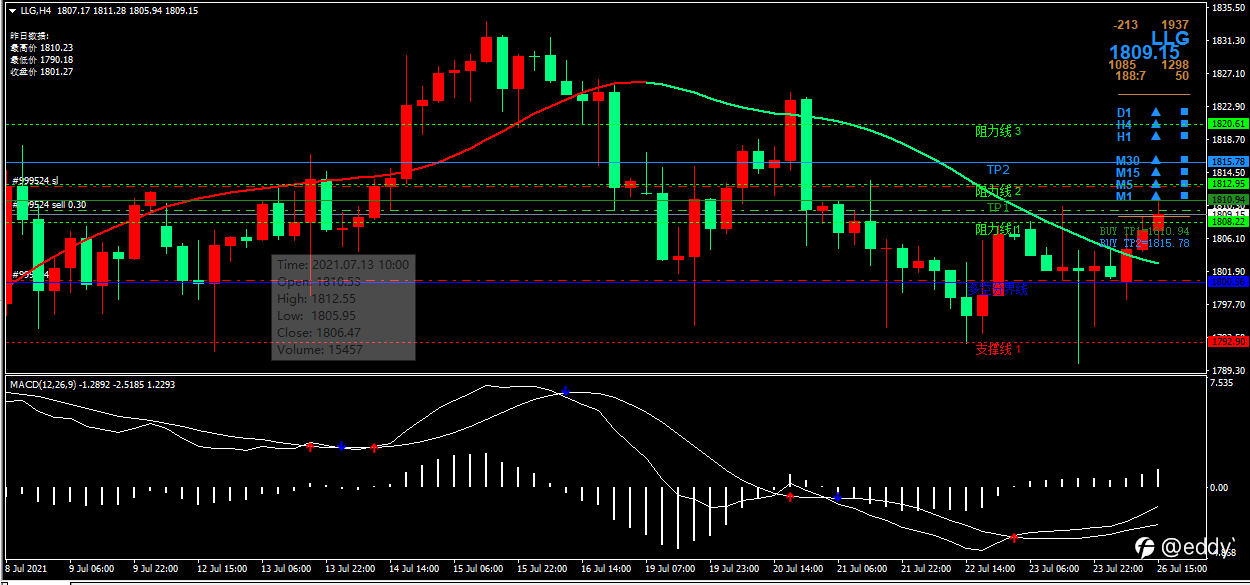Click the LLG,H4 chart title text

click(37, 10)
